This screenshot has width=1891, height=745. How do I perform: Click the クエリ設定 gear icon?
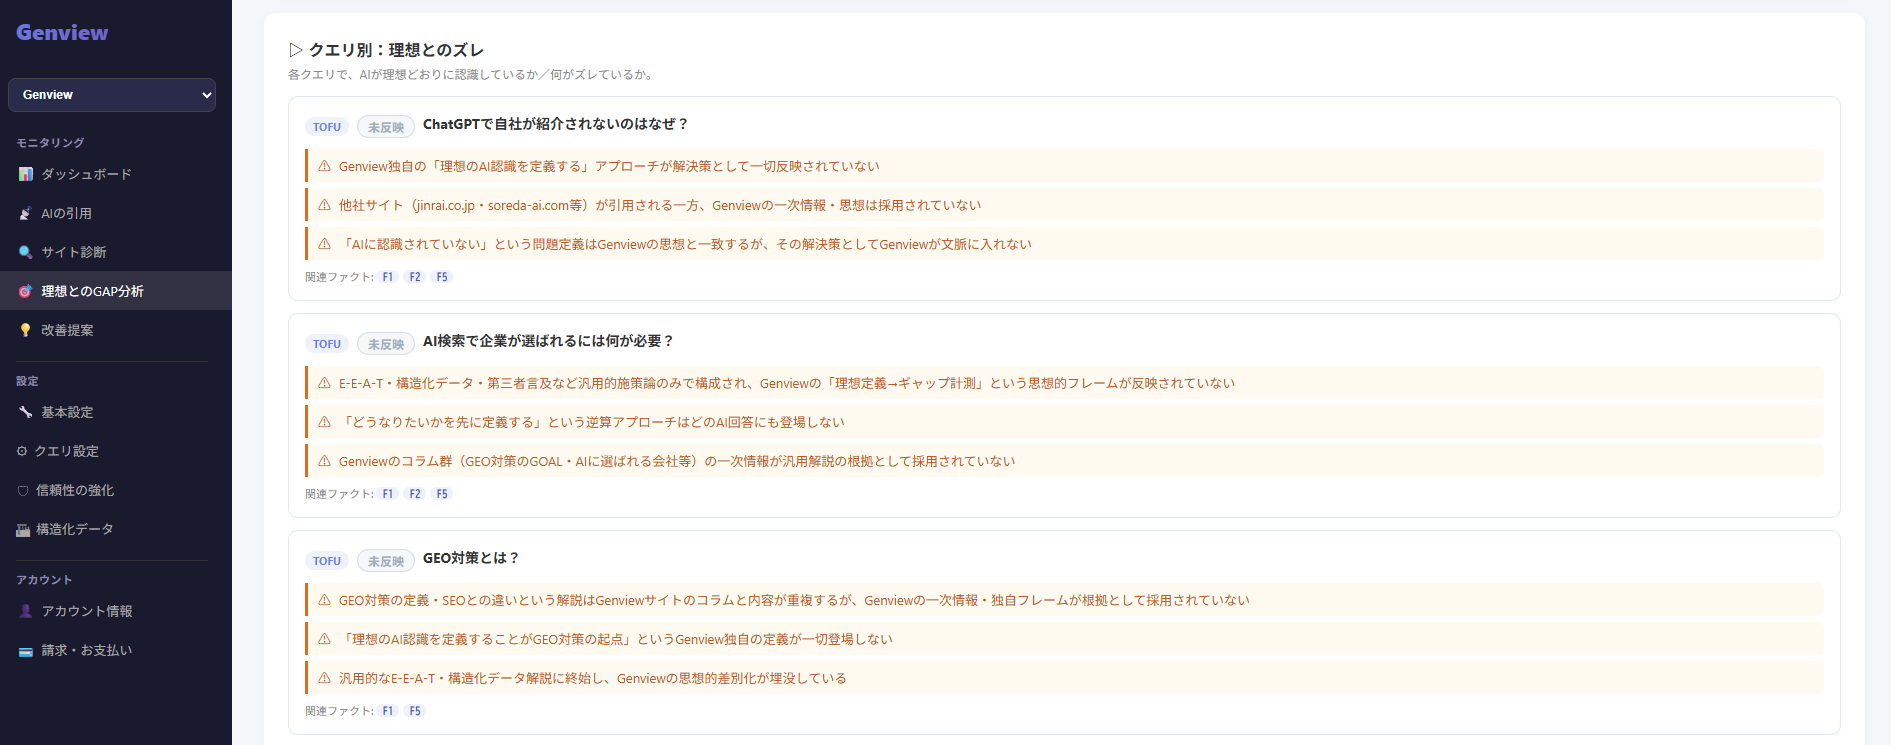point(22,451)
